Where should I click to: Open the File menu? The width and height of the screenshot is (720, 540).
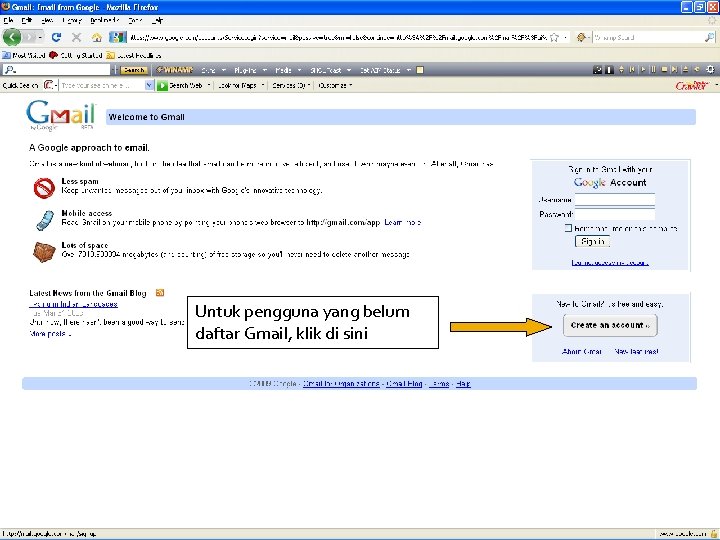8,20
